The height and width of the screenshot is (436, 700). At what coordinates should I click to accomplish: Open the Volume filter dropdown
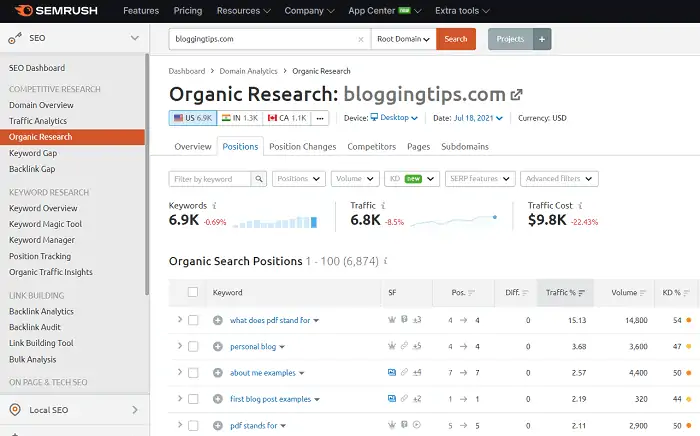click(x=355, y=179)
